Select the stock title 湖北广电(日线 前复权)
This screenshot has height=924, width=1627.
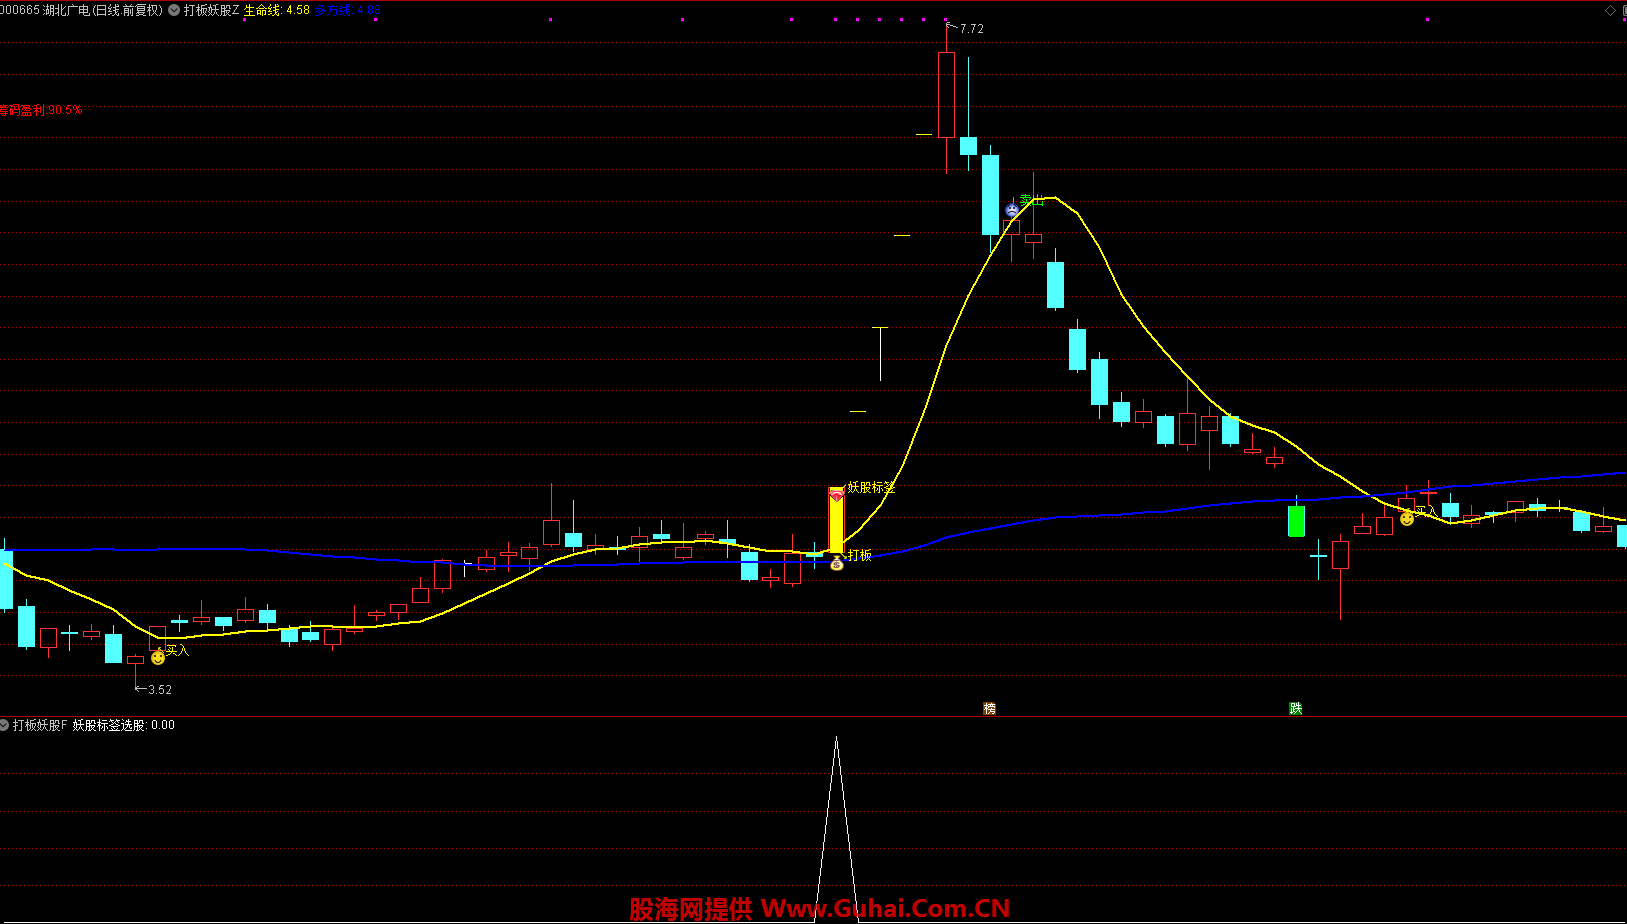[x=102, y=10]
